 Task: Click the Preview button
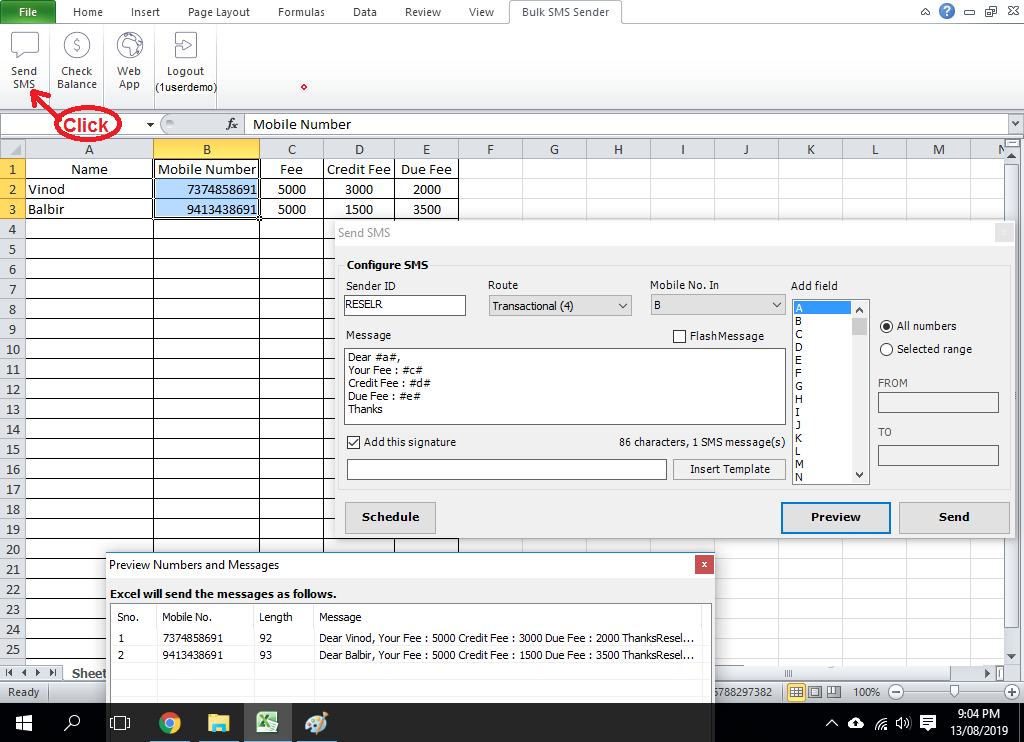(x=836, y=517)
